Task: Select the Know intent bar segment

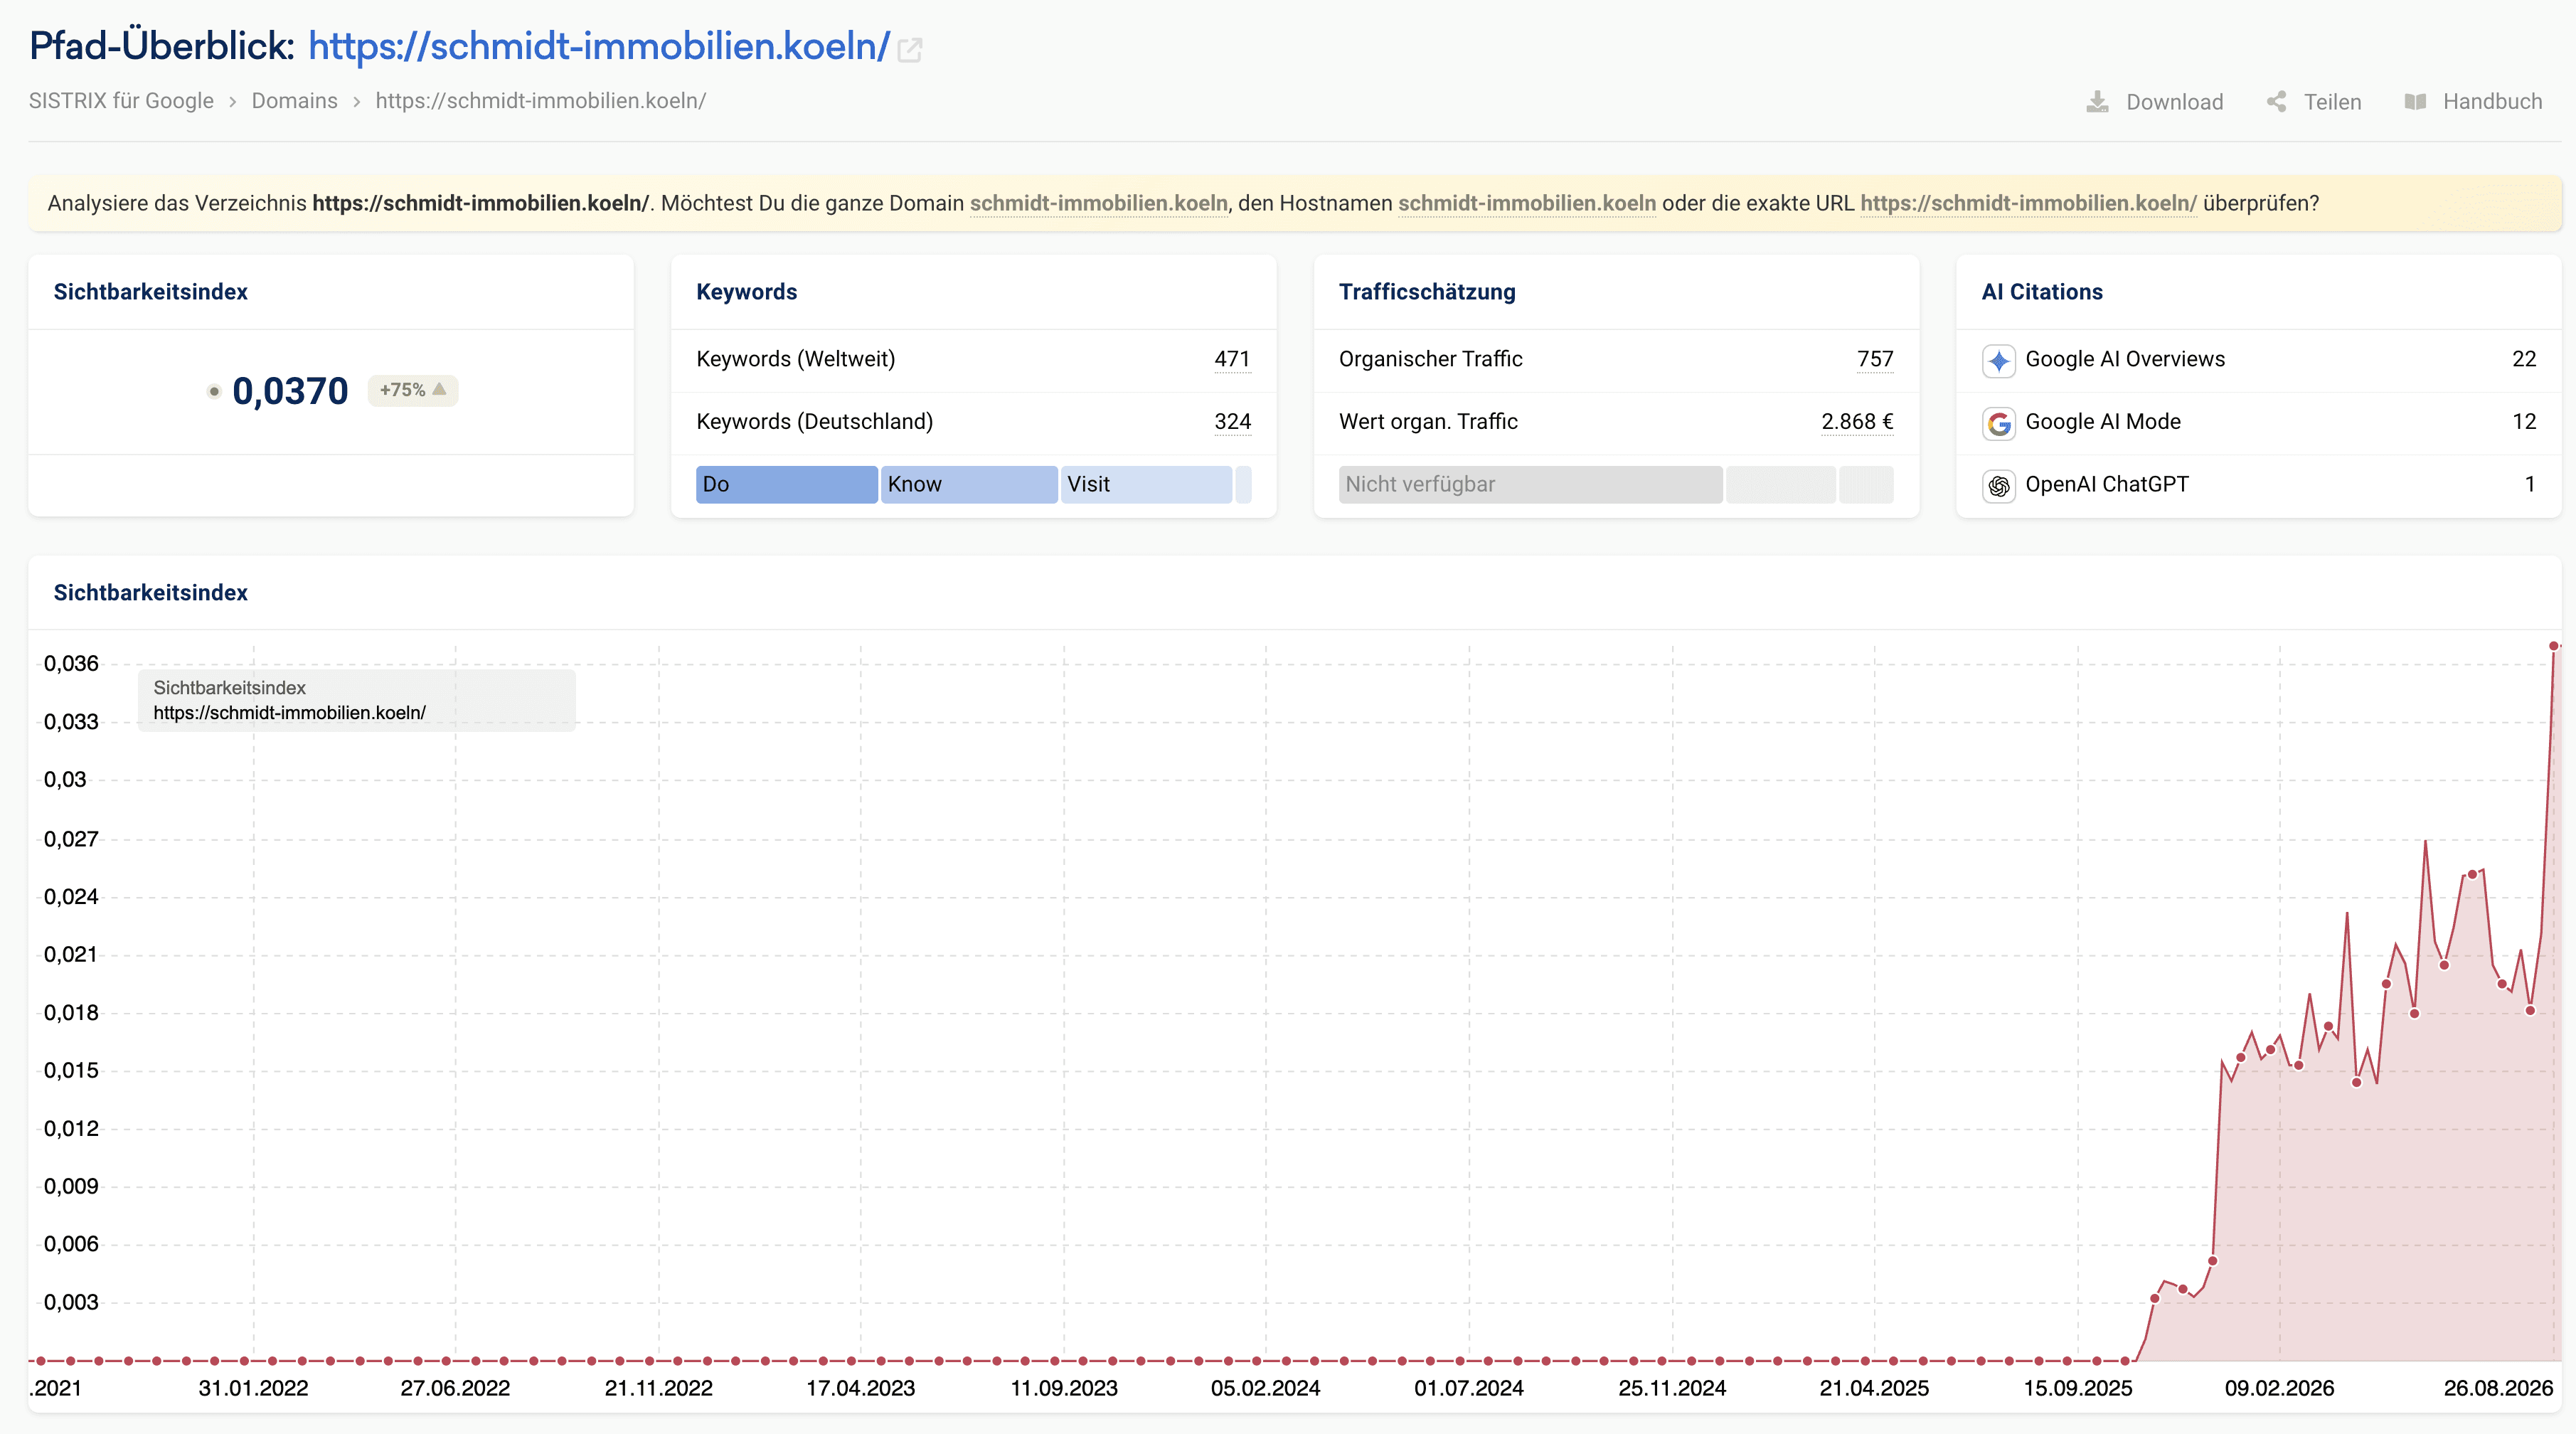Action: coord(969,484)
